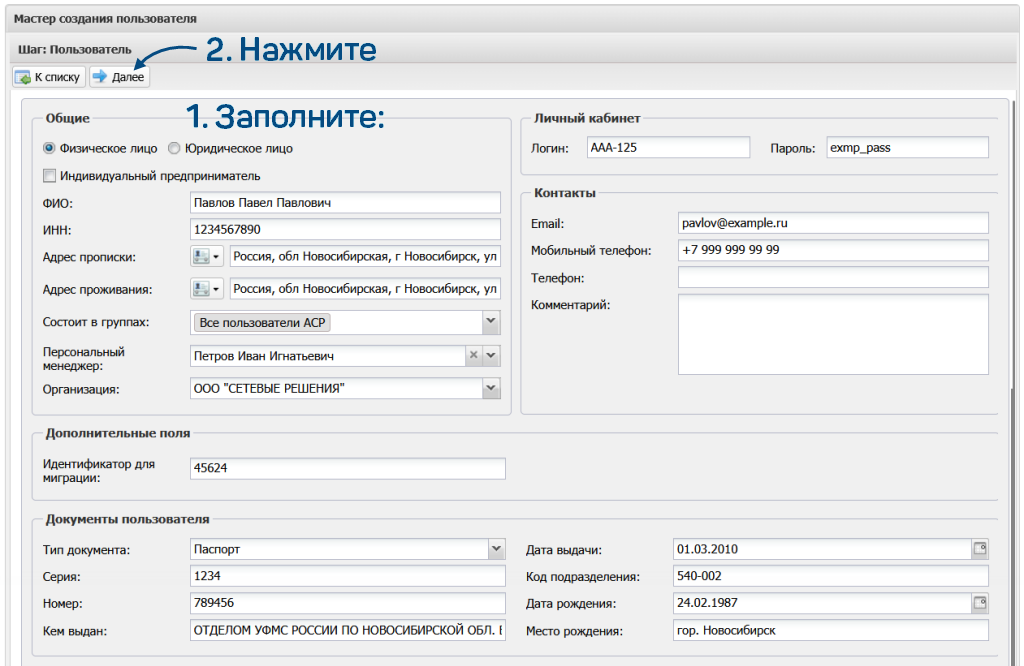The image size is (1024, 666).
Task: Expand the Состоит в группах dropdown
Action: click(490, 322)
